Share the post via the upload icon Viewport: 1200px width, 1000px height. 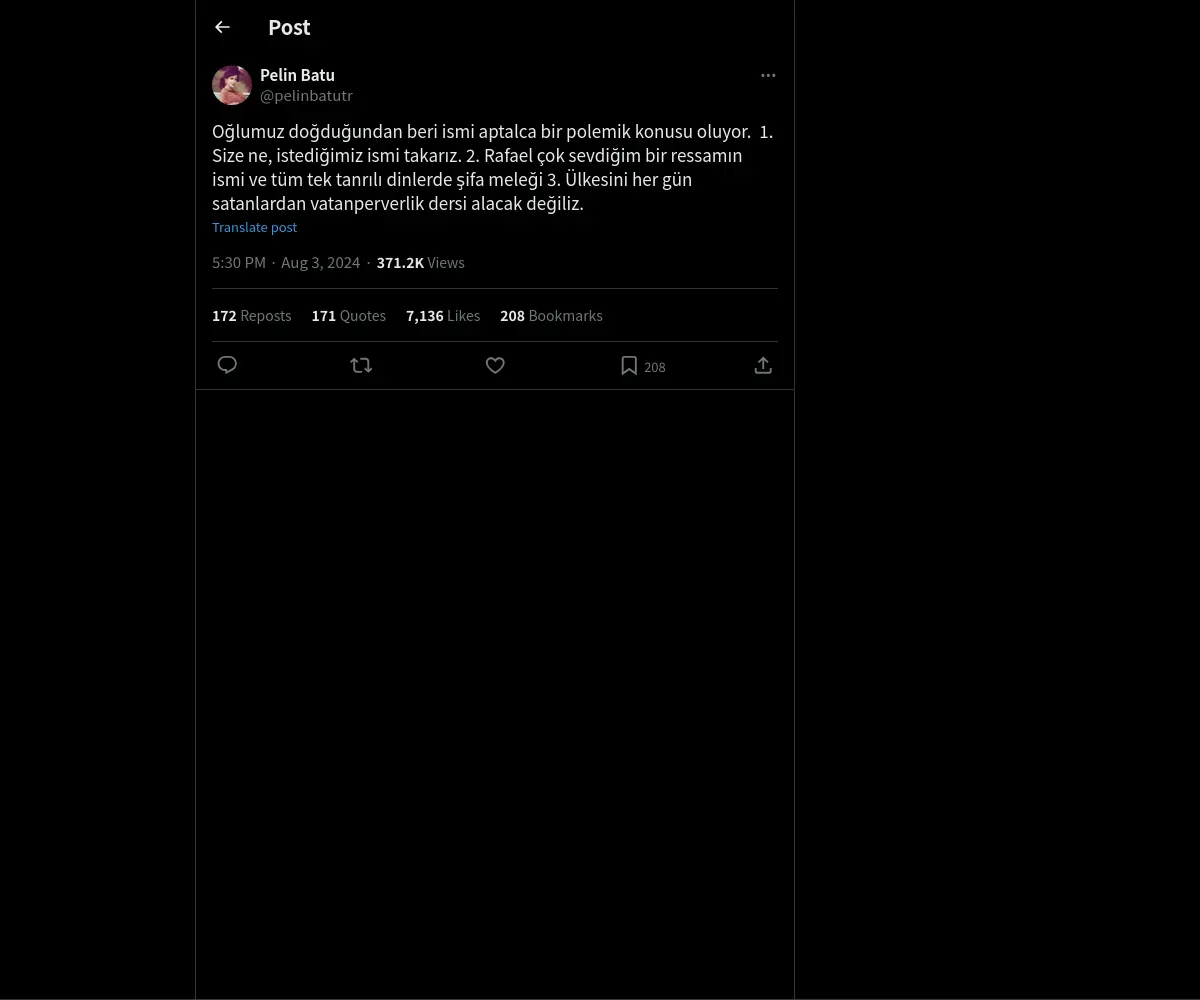tap(763, 365)
